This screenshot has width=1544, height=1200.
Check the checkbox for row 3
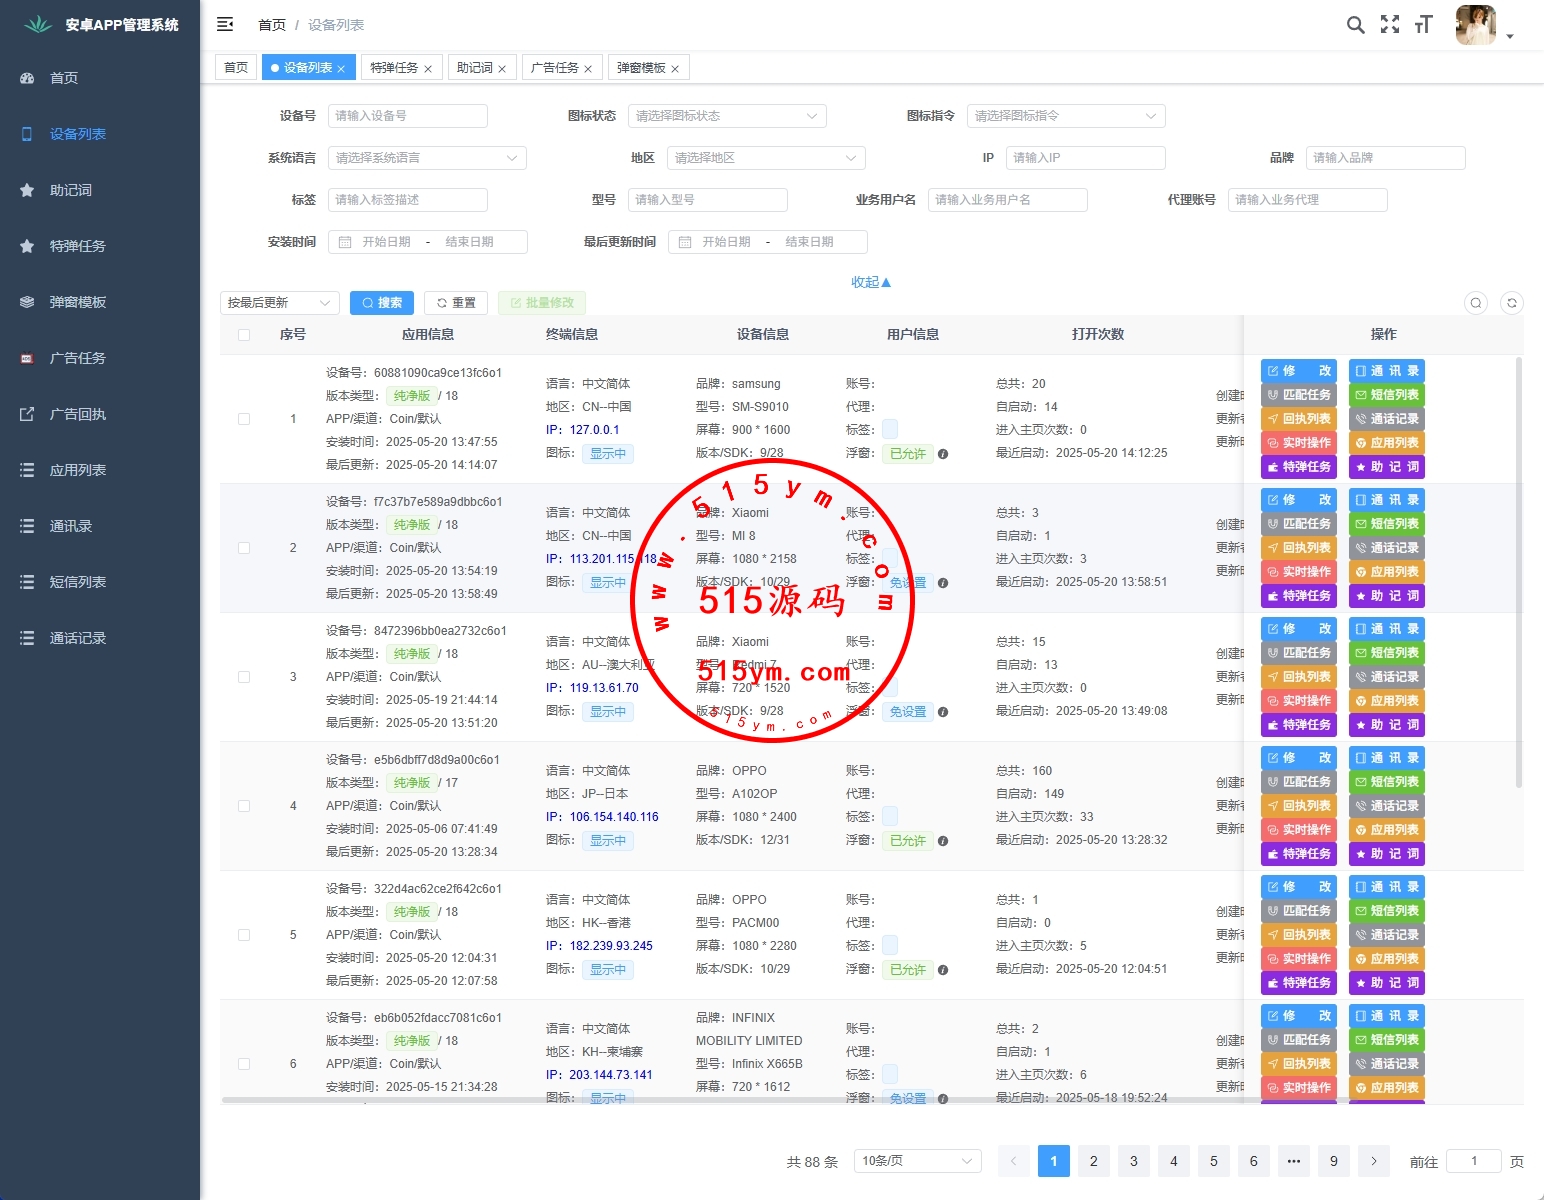tap(244, 677)
